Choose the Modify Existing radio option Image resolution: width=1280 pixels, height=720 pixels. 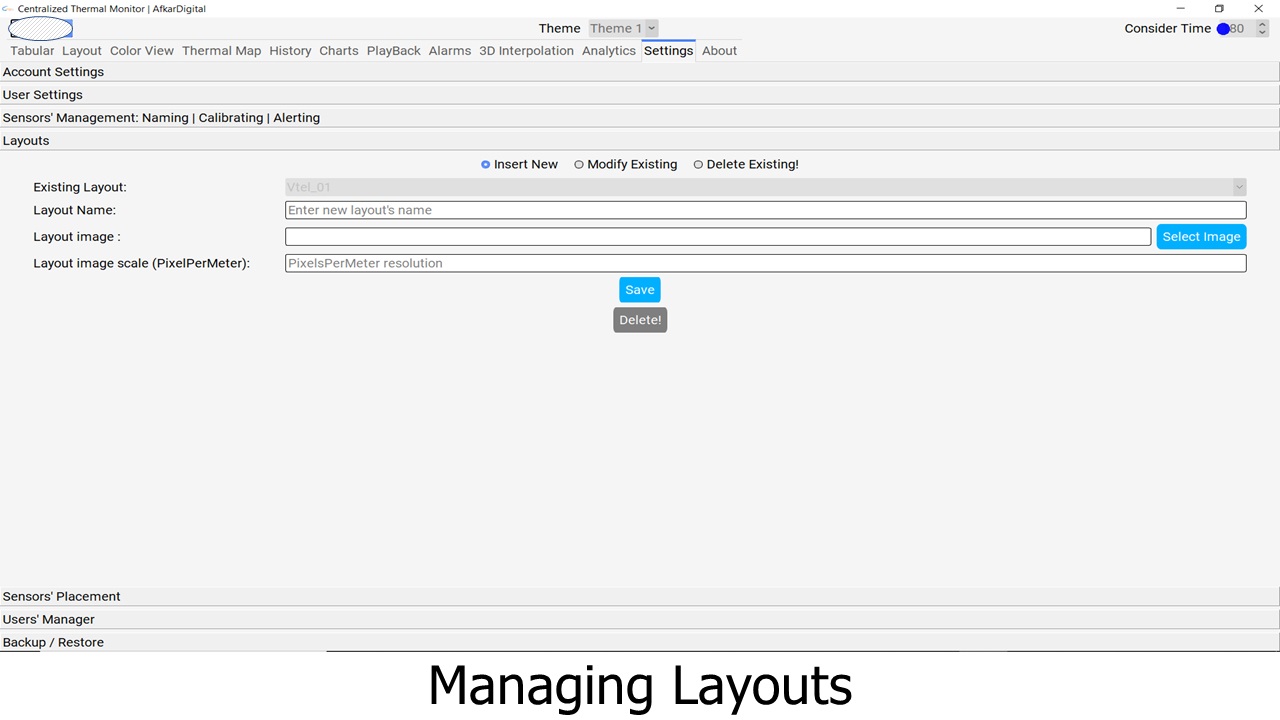(x=579, y=165)
